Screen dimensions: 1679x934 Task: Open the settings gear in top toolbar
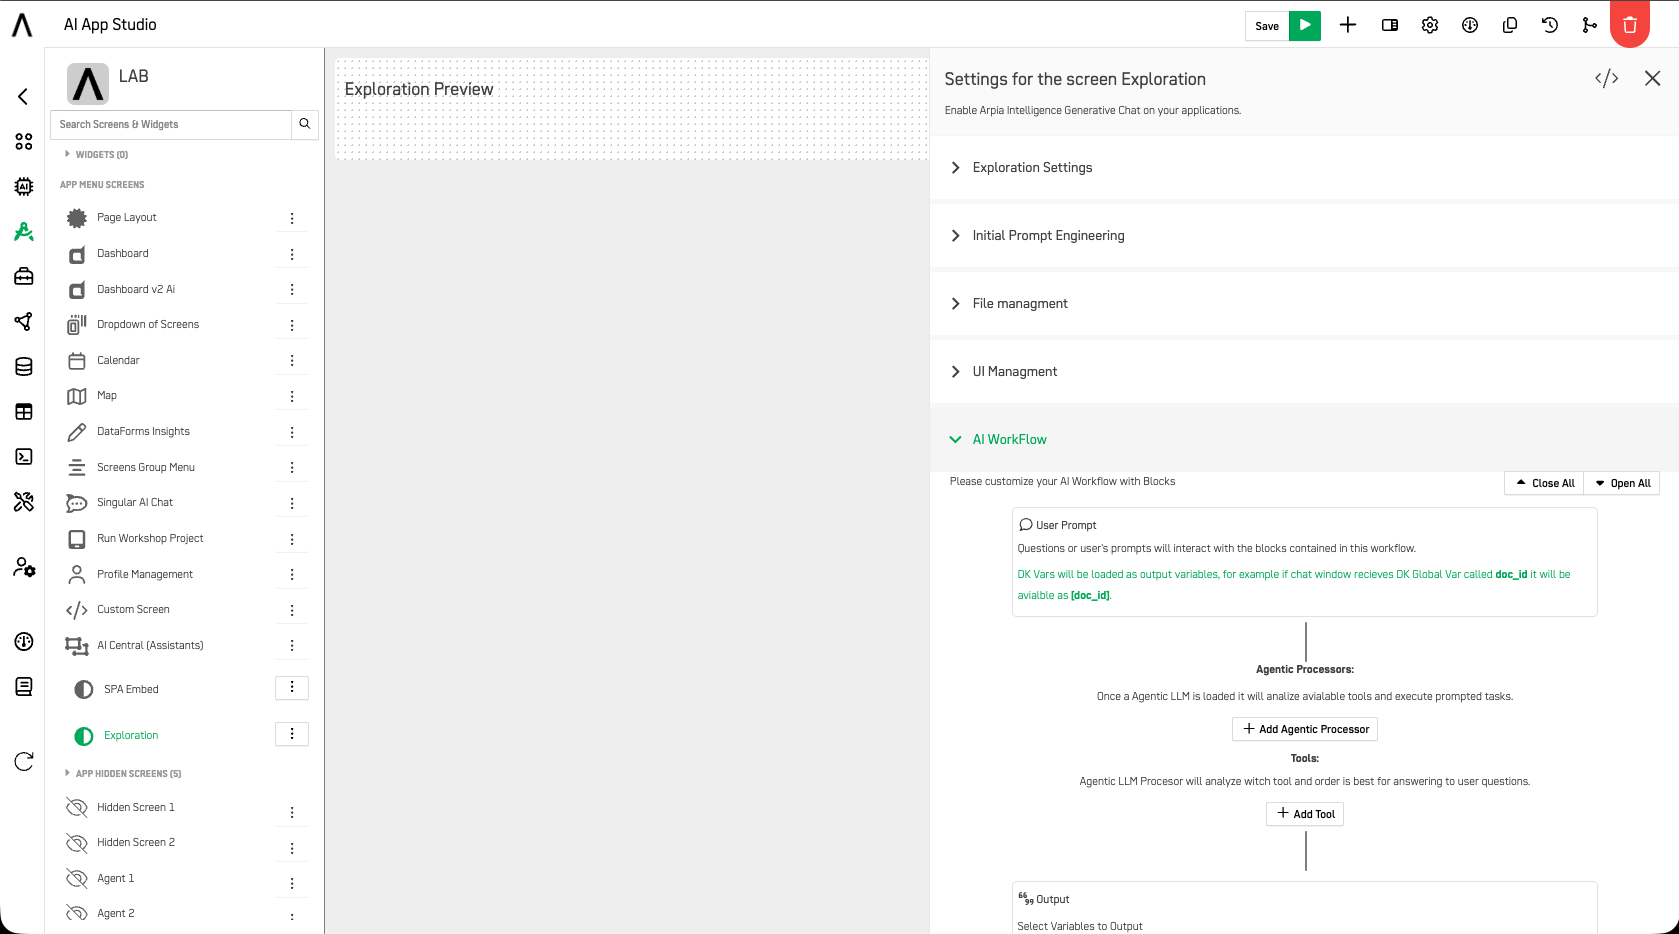[1430, 26]
